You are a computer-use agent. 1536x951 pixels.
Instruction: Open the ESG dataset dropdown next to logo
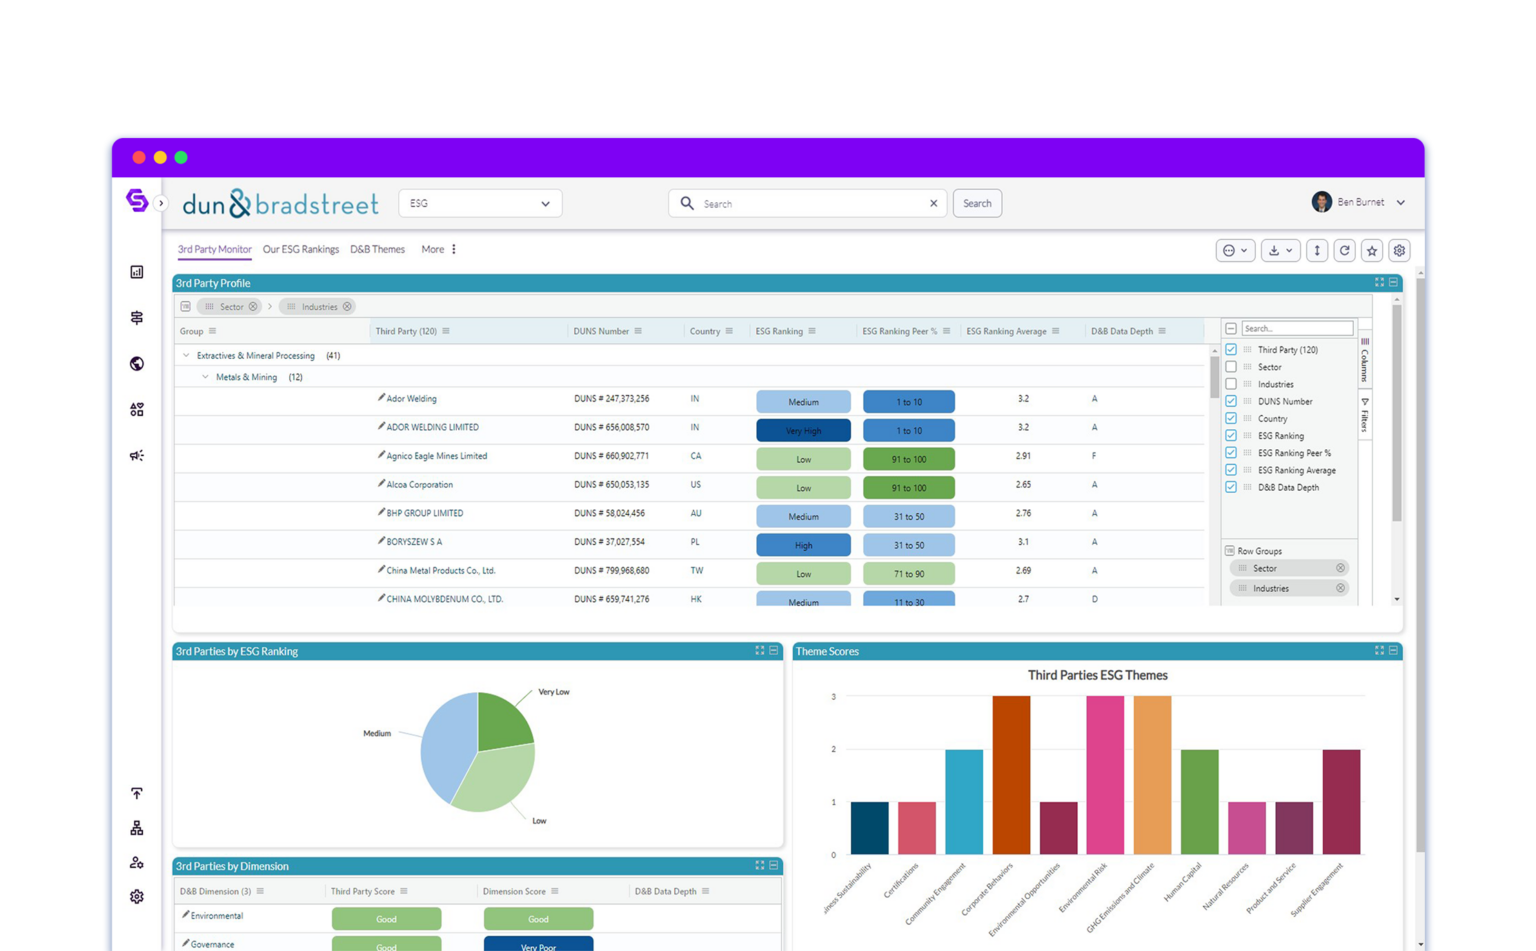click(545, 203)
